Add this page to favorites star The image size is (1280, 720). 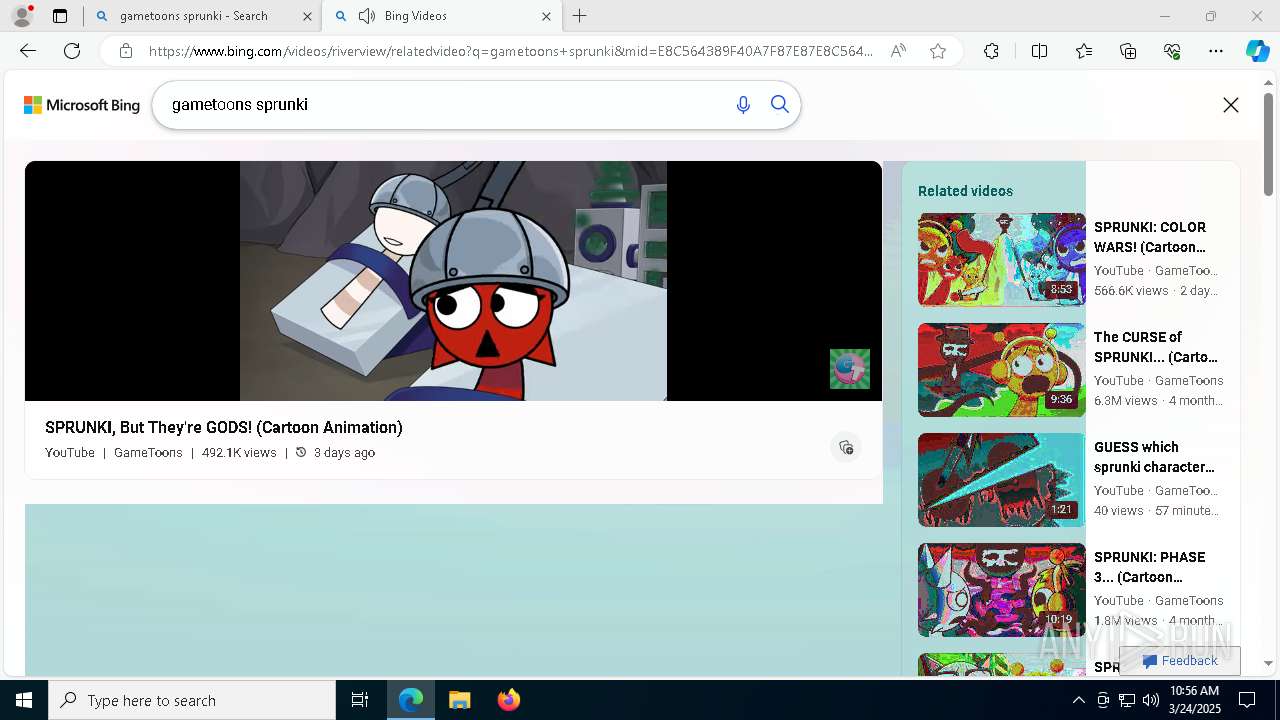click(938, 51)
